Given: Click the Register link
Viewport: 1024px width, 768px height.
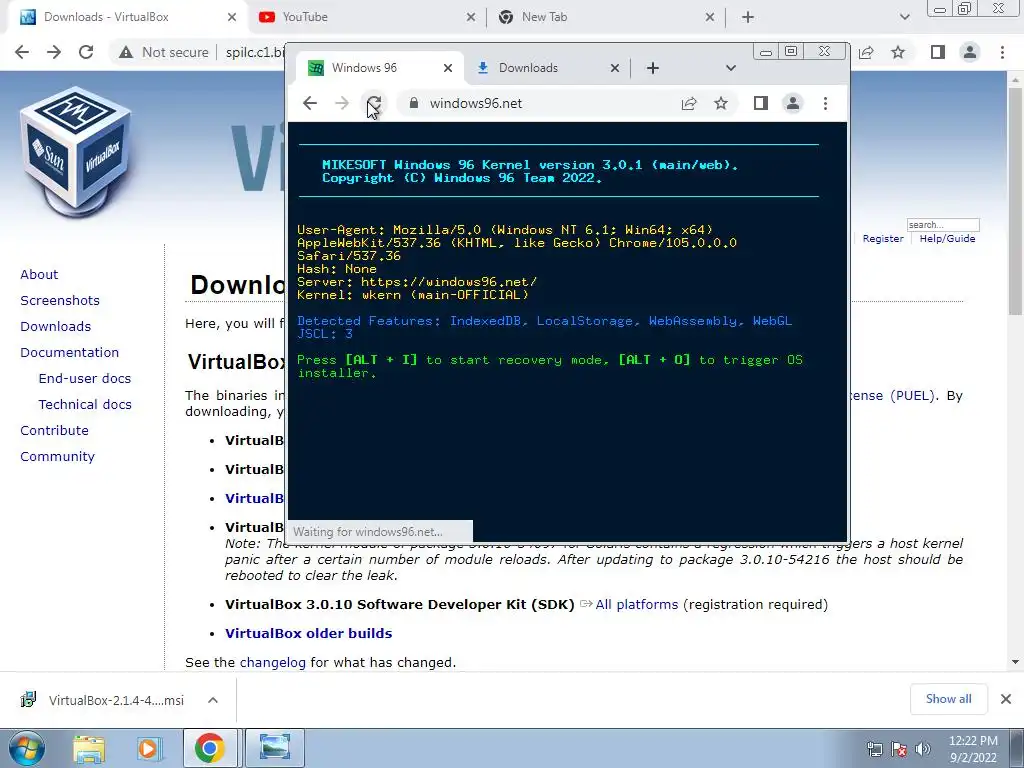Looking at the screenshot, I should tap(883, 239).
